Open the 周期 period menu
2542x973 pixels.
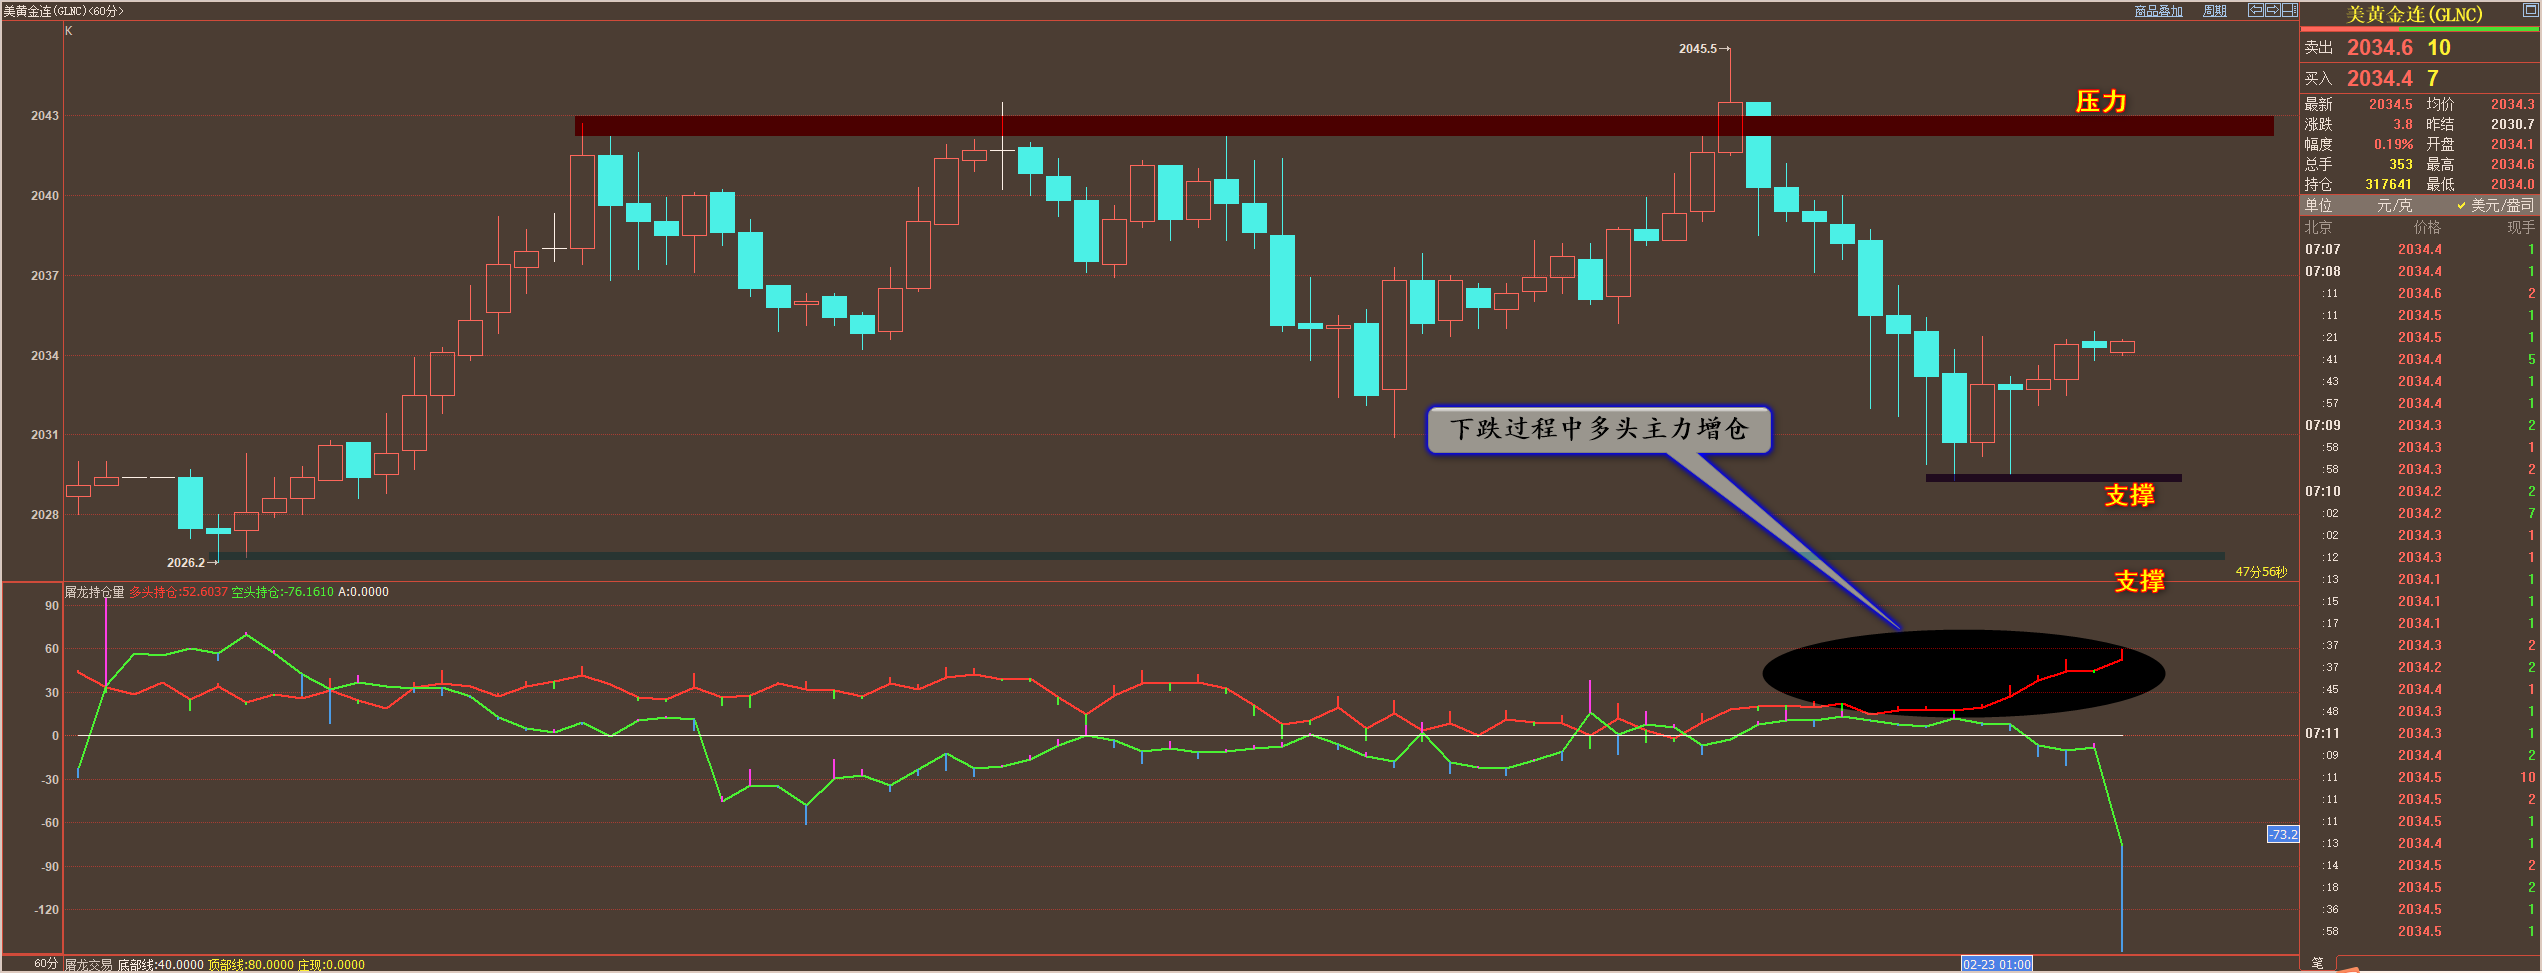[x=2215, y=11]
